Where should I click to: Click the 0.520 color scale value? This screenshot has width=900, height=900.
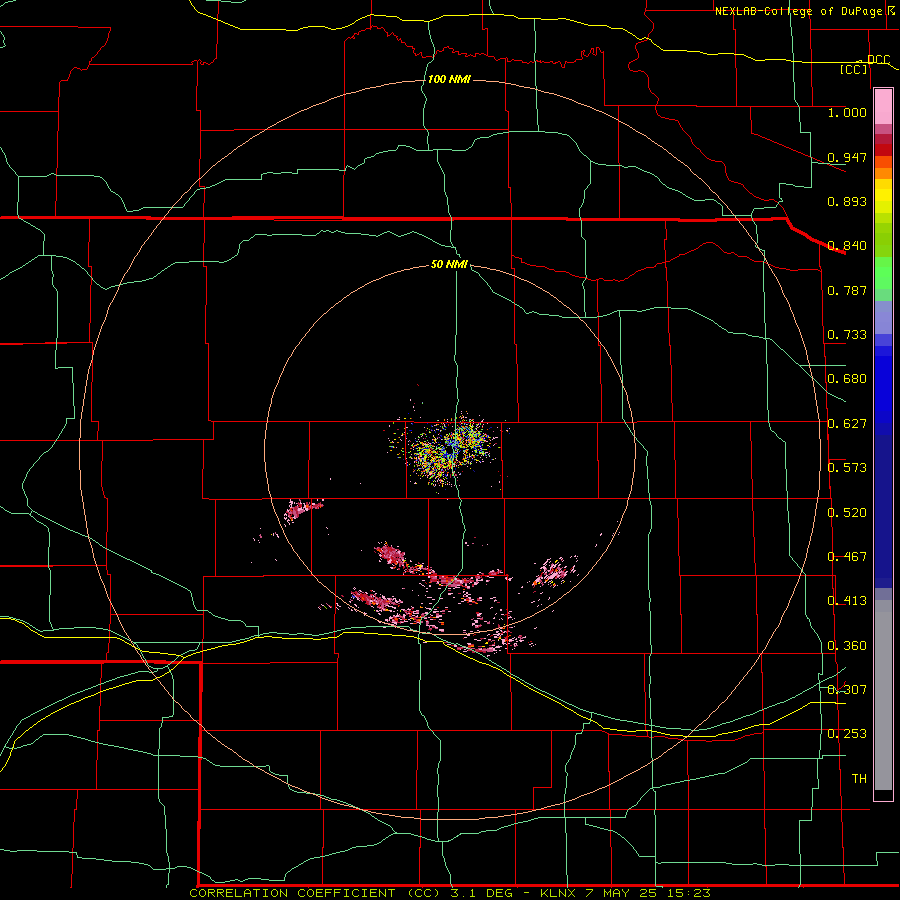pyautogui.click(x=847, y=513)
